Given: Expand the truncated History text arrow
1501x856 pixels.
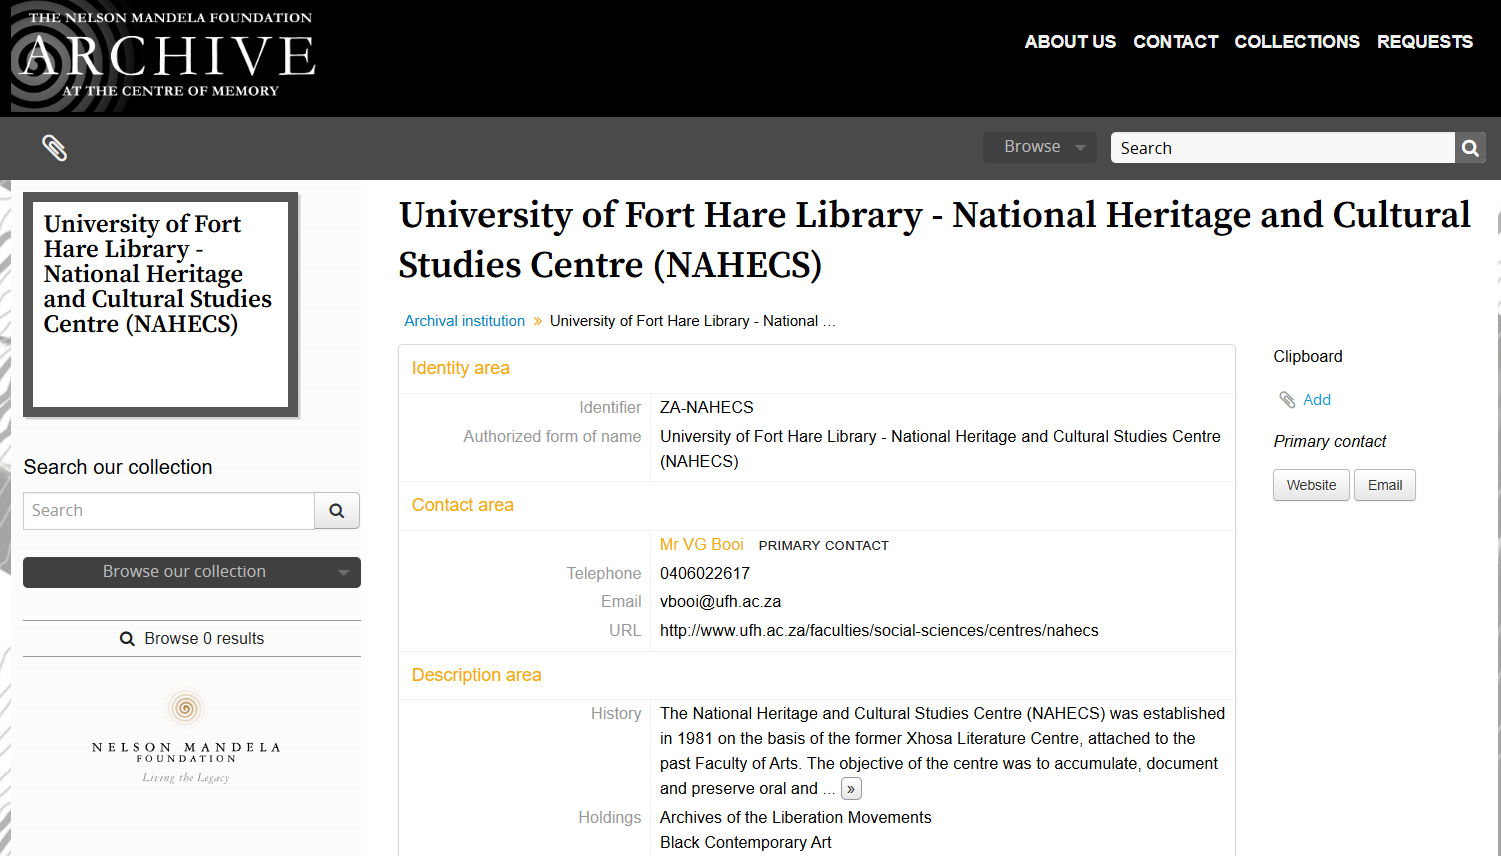Looking at the screenshot, I should pyautogui.click(x=851, y=789).
